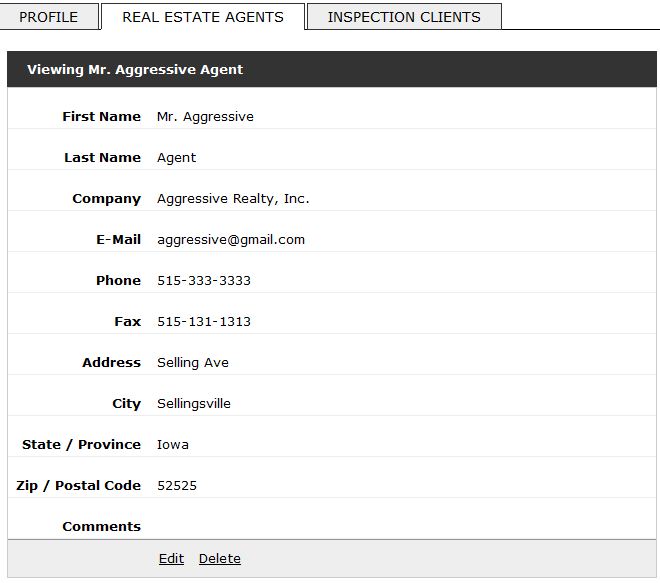Screen dimensions: 660x583
Task: Click the address value Selling Ave
Action: point(193,362)
